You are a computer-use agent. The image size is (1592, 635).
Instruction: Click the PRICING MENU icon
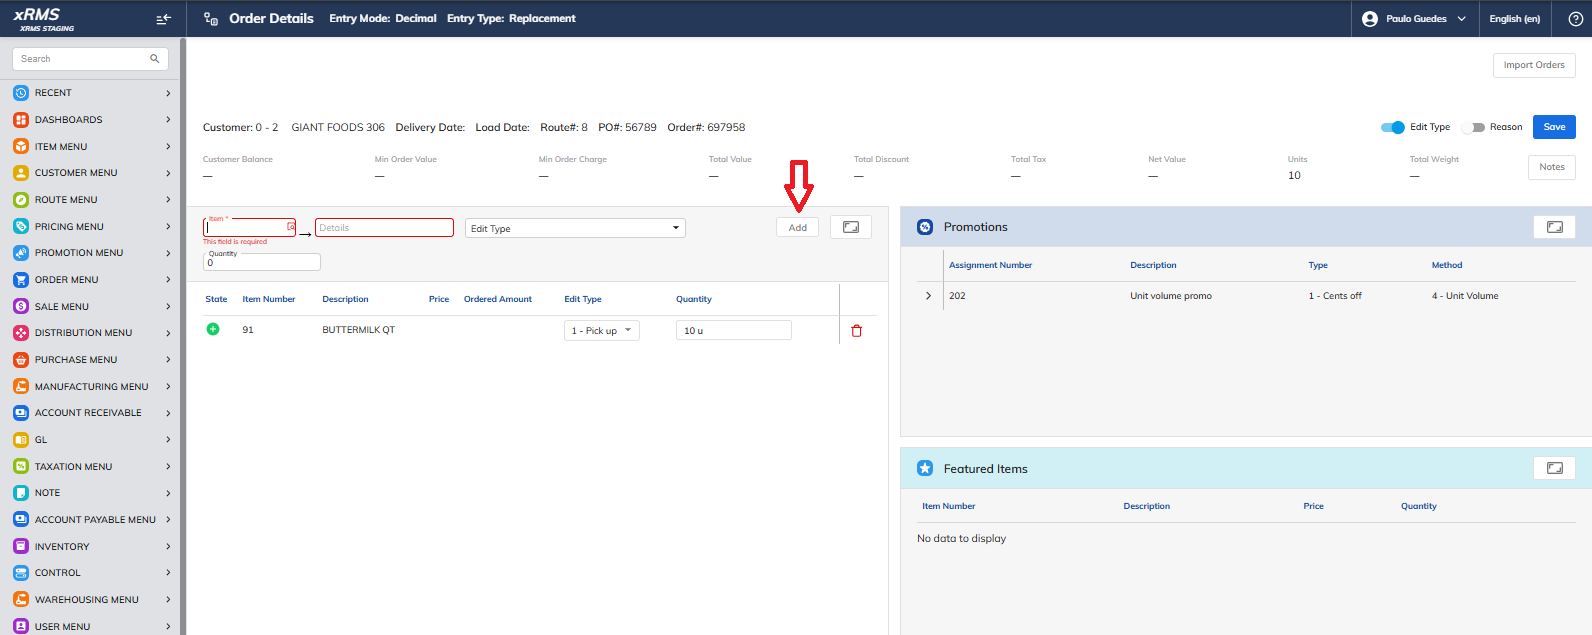21,226
